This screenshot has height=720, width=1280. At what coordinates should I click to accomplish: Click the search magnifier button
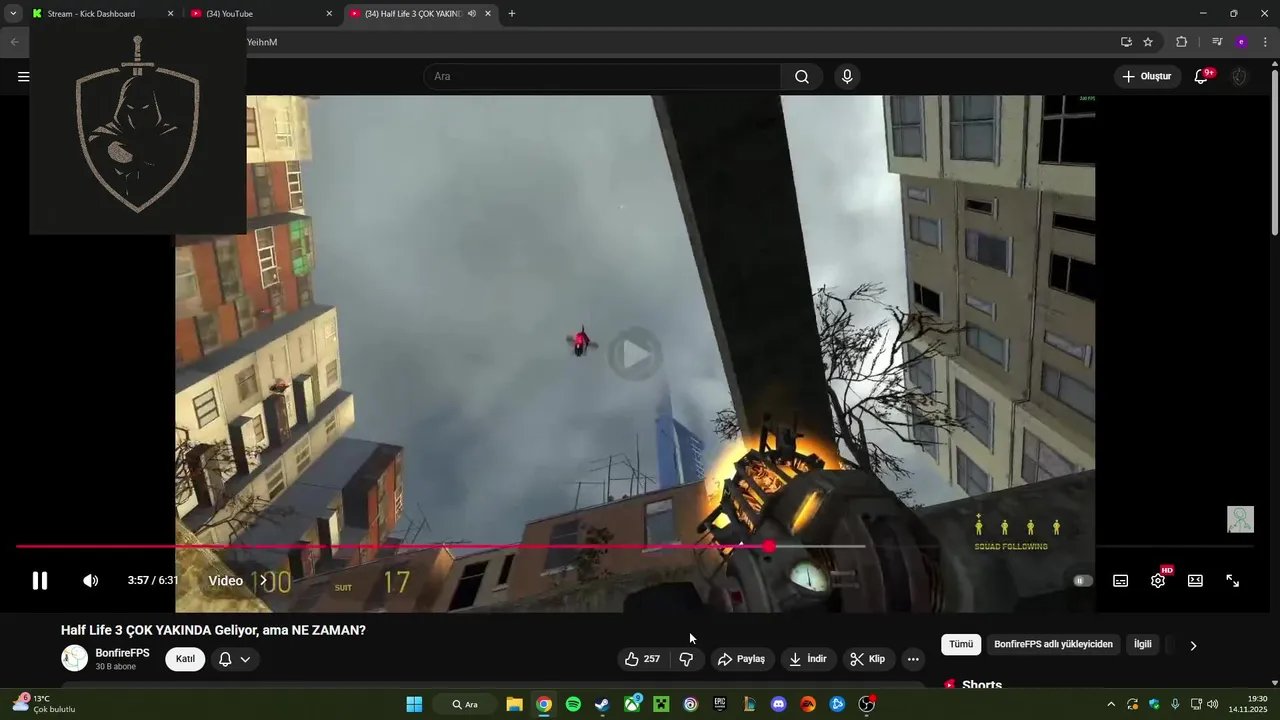pos(802,77)
